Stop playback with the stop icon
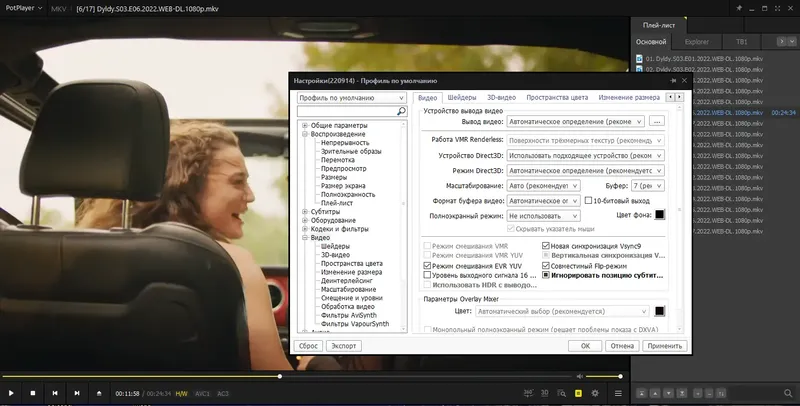This screenshot has width=800, height=406. 33,393
